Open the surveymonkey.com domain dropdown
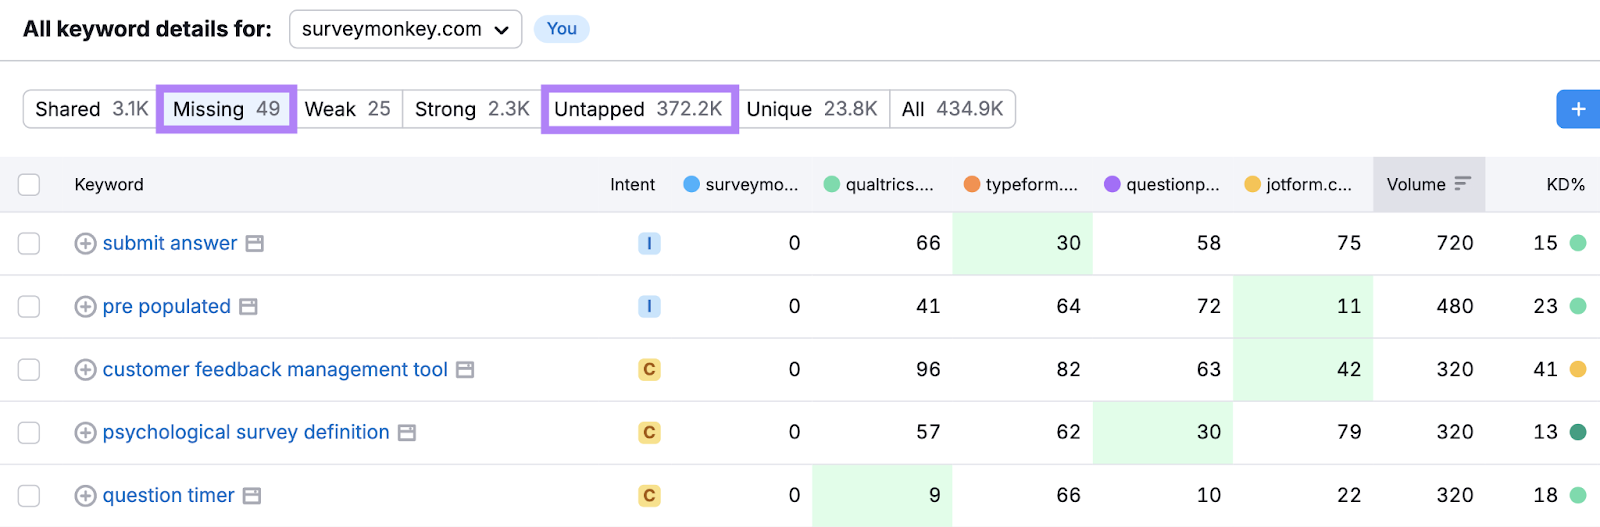 pyautogui.click(x=405, y=29)
